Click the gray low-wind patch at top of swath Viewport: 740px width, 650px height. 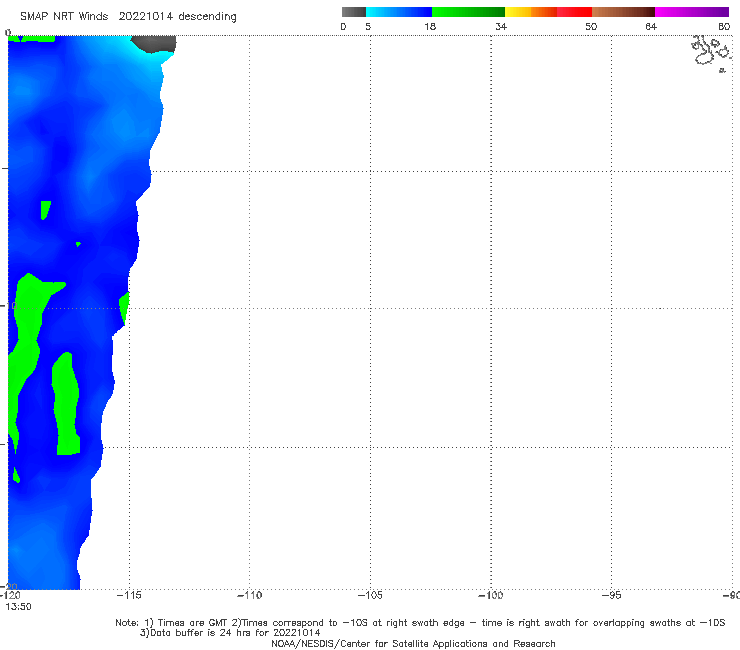coord(154,44)
